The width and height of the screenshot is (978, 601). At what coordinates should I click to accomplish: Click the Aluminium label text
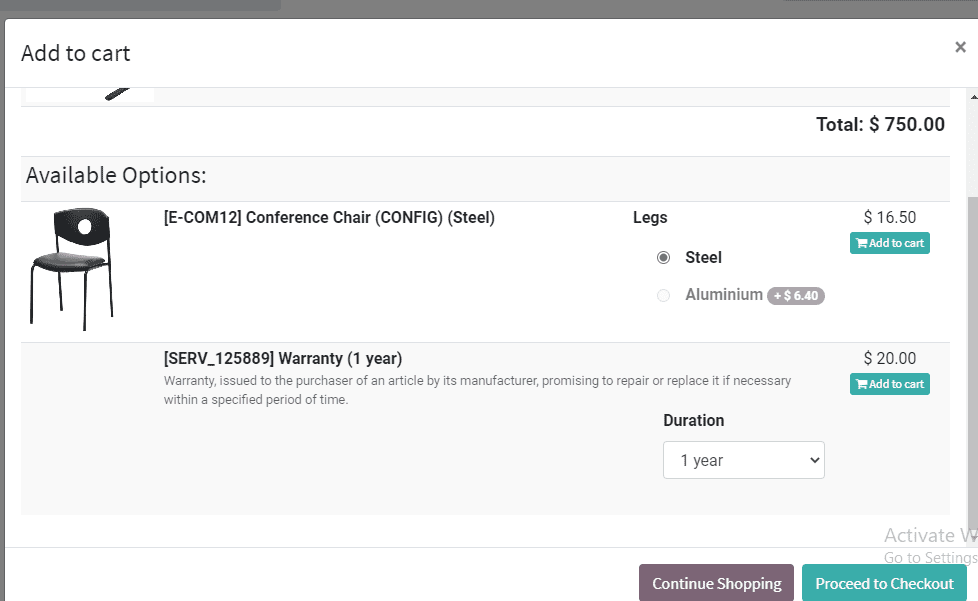click(724, 294)
